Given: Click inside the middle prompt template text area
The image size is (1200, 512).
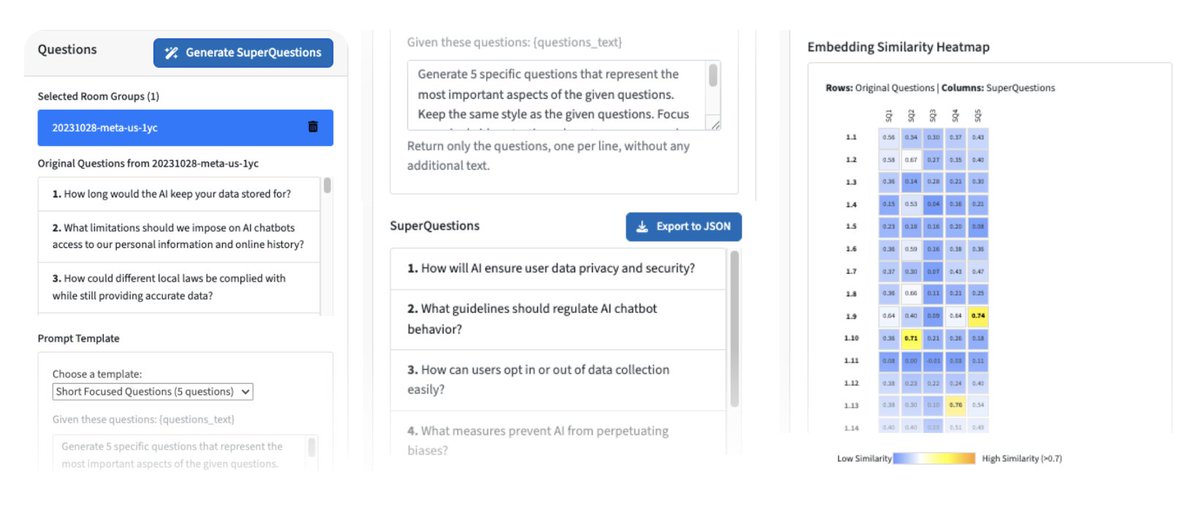Looking at the screenshot, I should click(564, 95).
